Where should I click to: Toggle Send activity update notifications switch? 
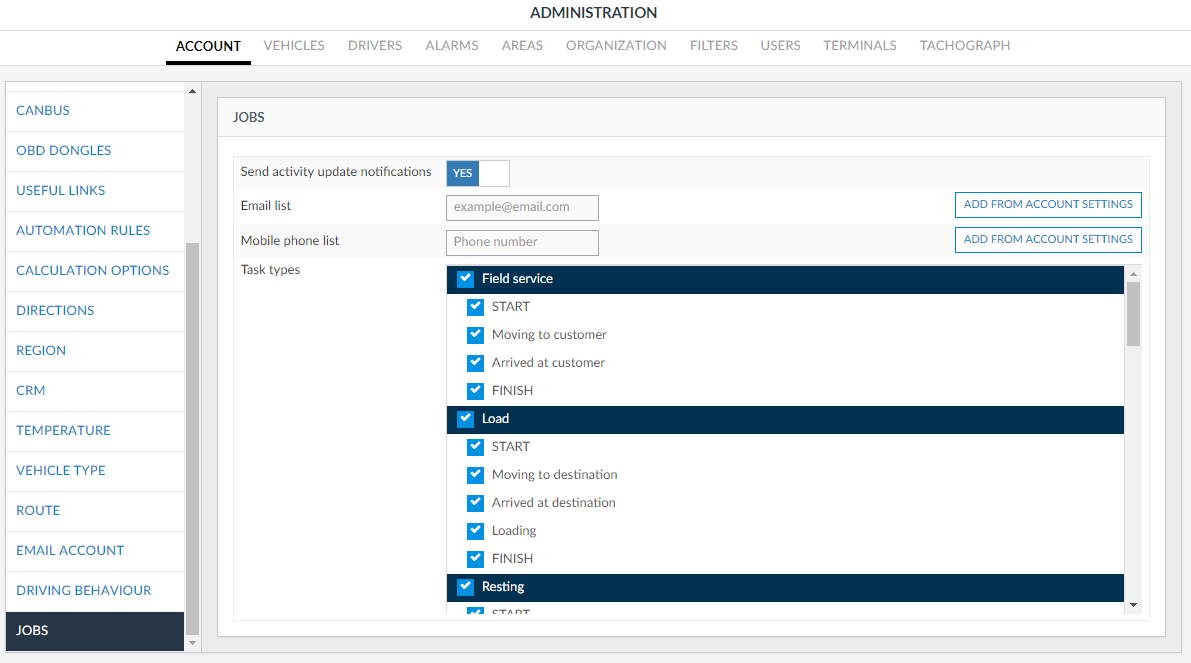(477, 173)
